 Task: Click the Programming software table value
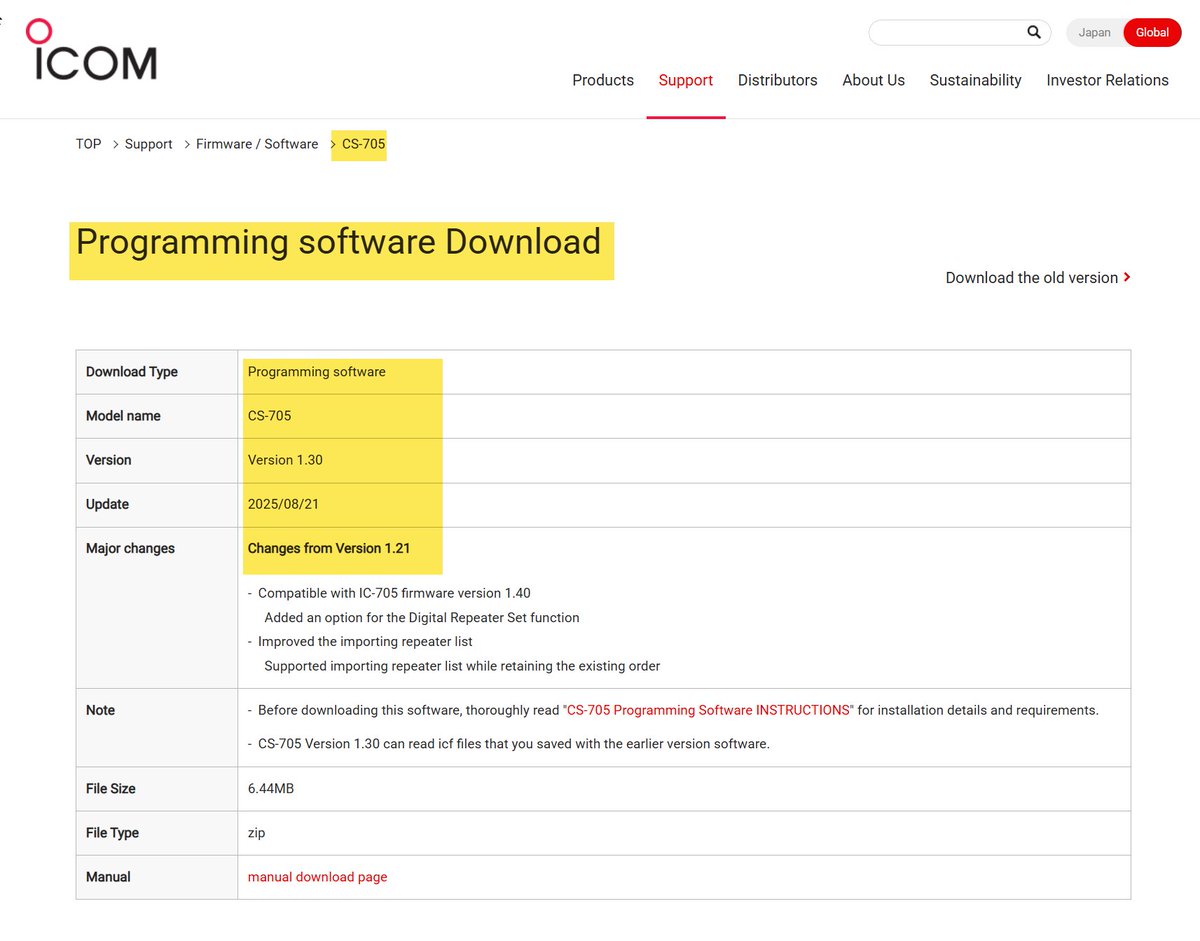tap(316, 372)
